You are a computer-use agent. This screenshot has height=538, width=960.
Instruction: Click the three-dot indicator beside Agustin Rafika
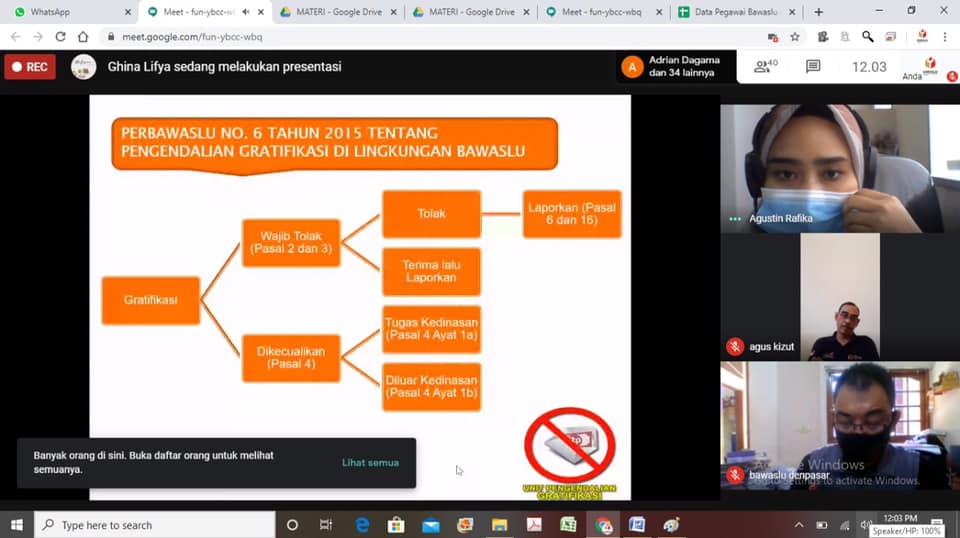(735, 219)
